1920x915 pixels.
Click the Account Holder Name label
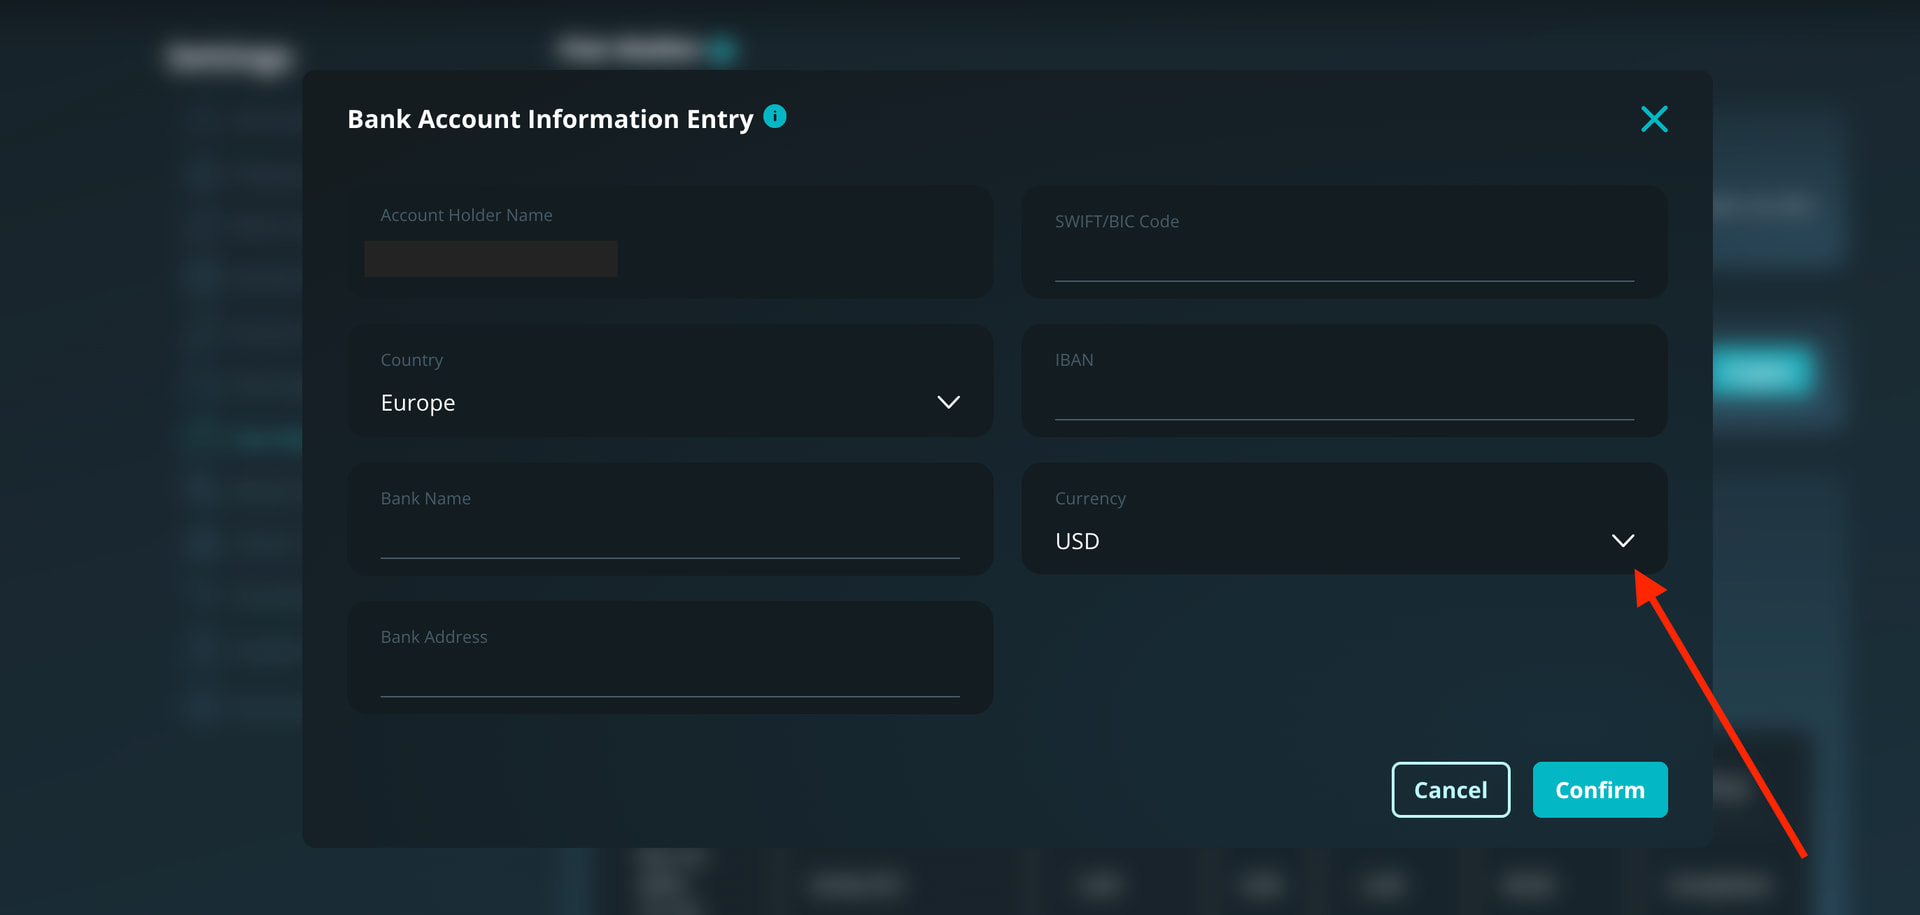coord(466,215)
